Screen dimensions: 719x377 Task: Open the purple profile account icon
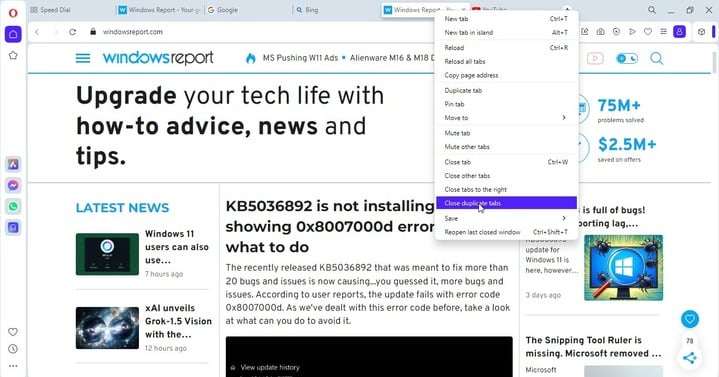679,32
